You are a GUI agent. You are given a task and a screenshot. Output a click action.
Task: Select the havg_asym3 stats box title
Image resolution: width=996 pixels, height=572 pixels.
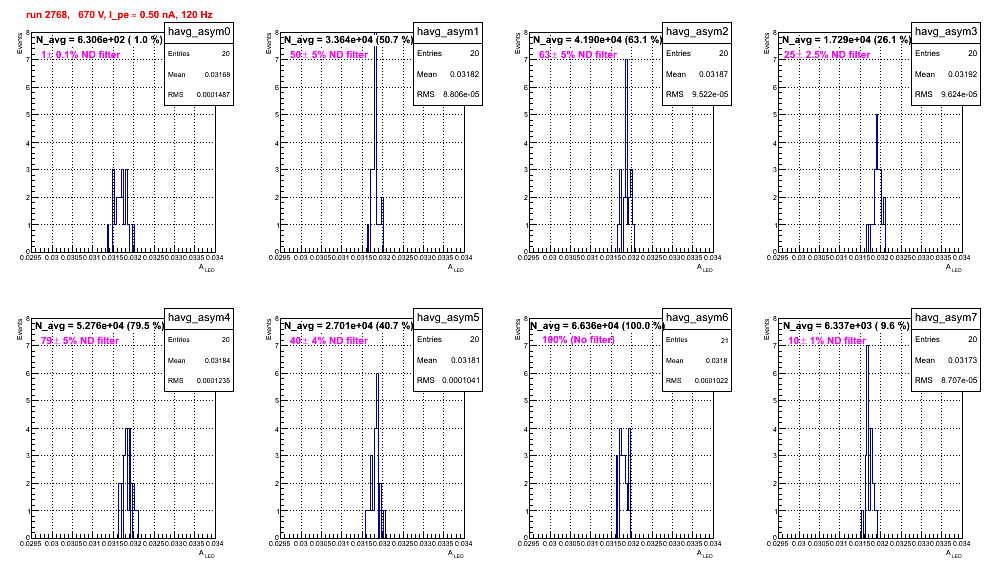click(x=946, y=32)
